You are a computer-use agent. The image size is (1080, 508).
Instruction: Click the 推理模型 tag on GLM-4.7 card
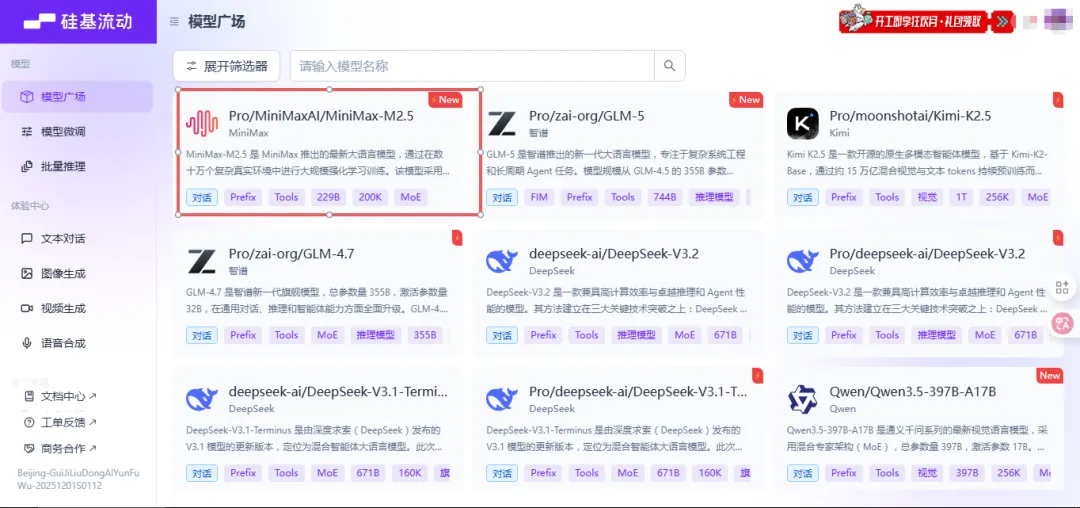pos(375,335)
